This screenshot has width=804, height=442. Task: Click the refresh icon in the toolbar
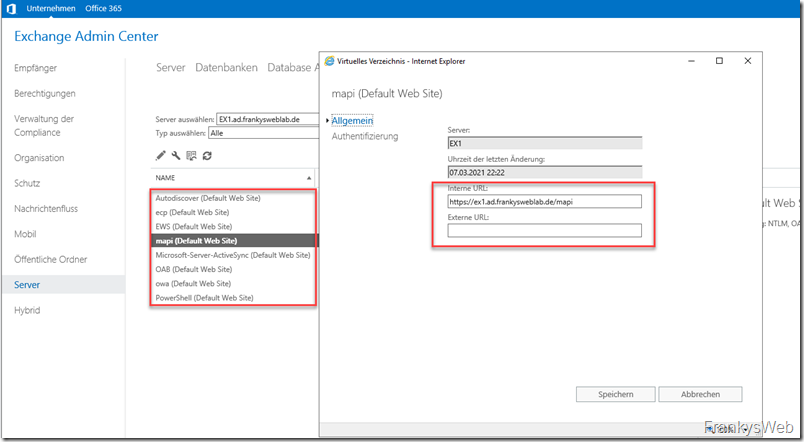coord(207,155)
